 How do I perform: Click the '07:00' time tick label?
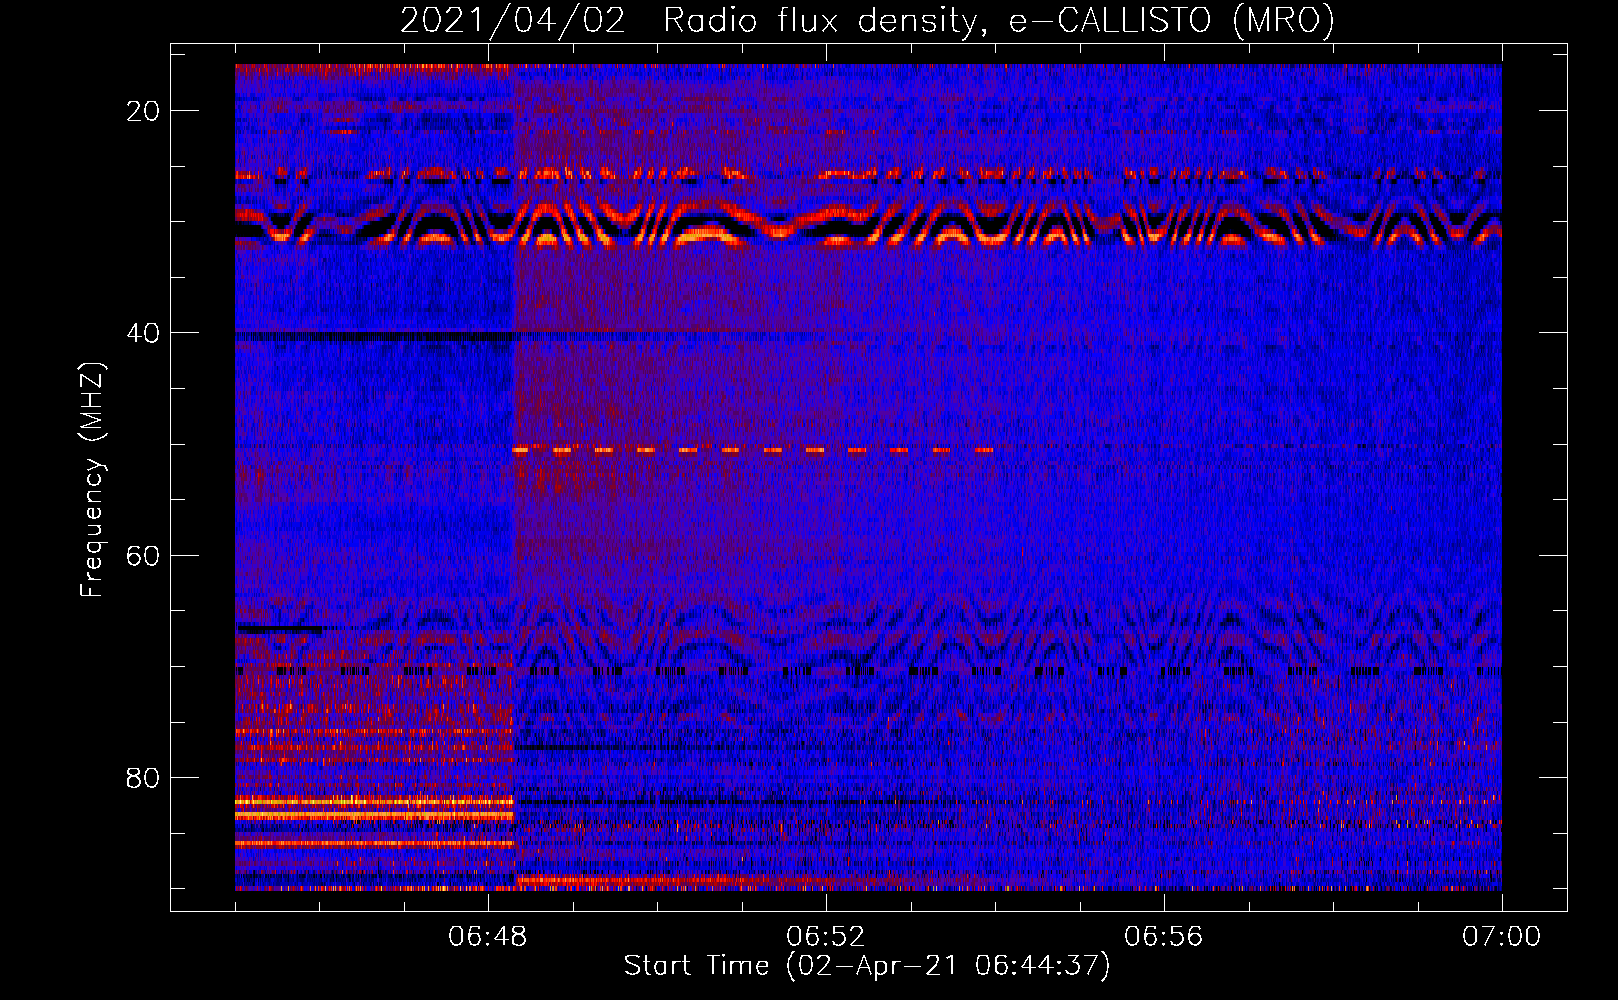1502,937
